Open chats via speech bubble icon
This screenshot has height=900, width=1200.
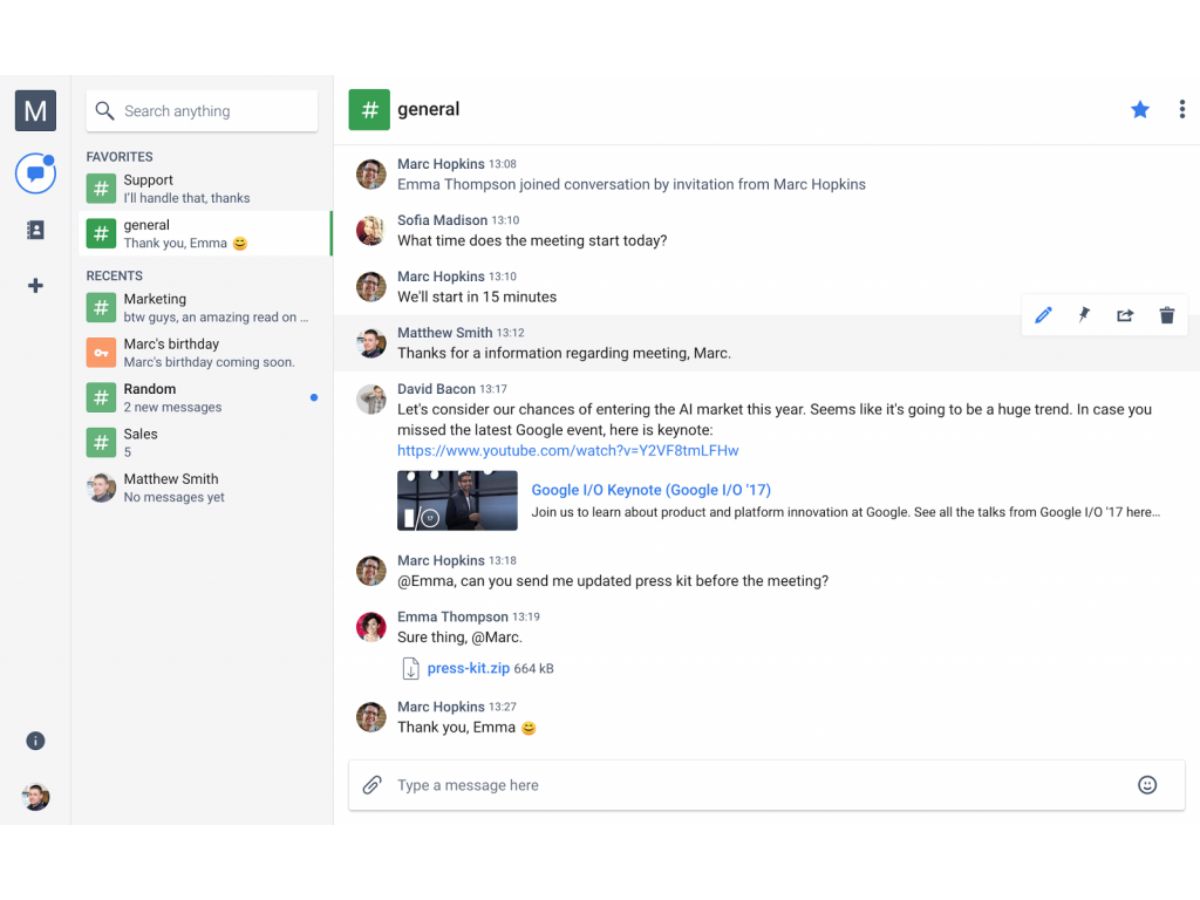point(35,174)
